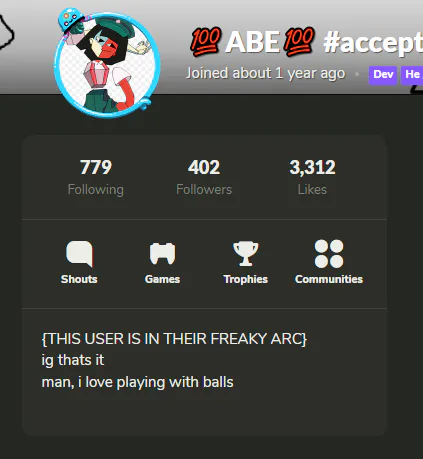423x459 pixels.
Task: Open the Communities four-dot icon
Action: pyautogui.click(x=329, y=254)
